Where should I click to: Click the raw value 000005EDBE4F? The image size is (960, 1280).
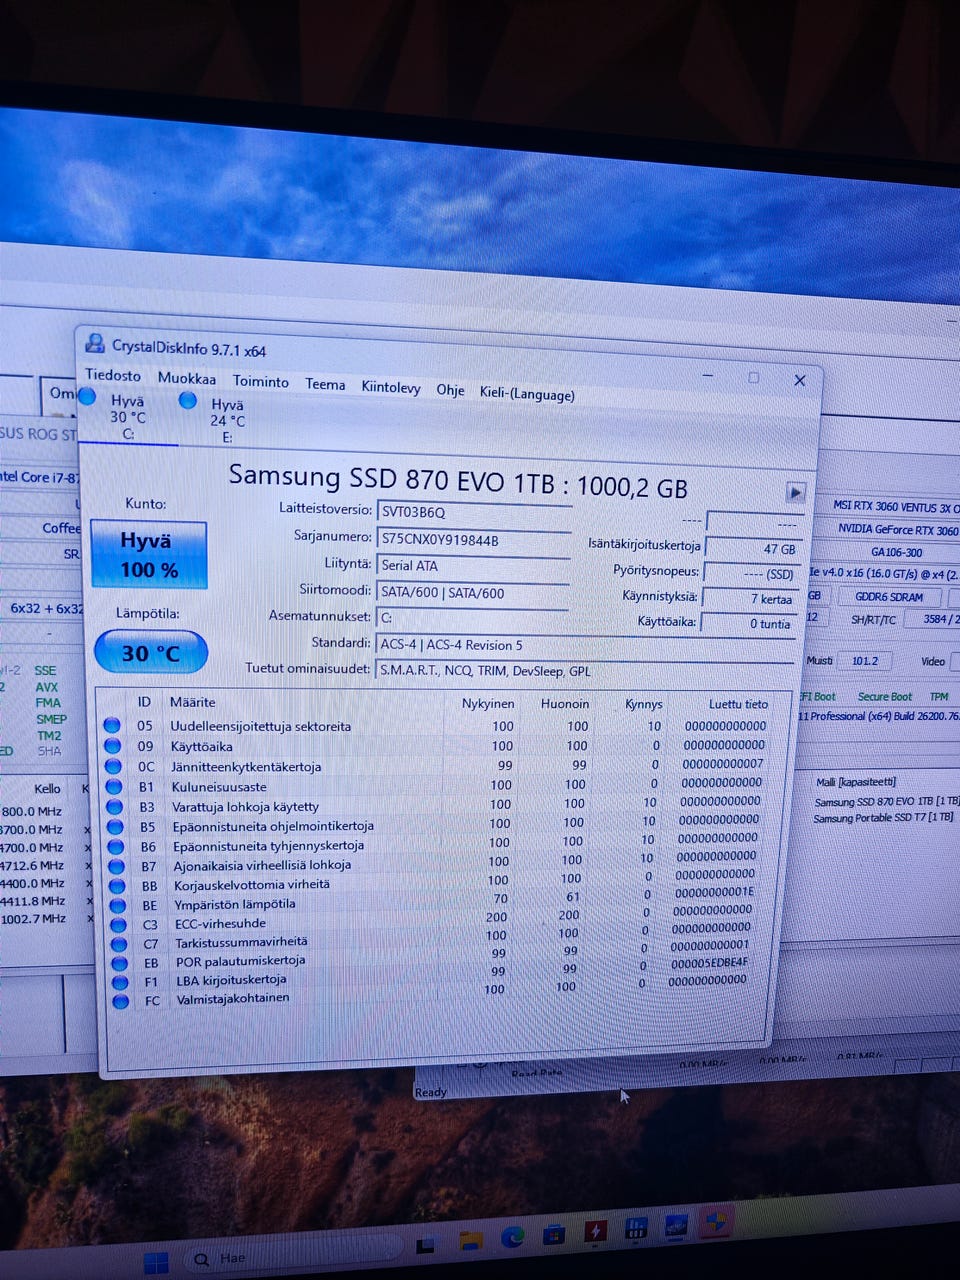coord(709,963)
